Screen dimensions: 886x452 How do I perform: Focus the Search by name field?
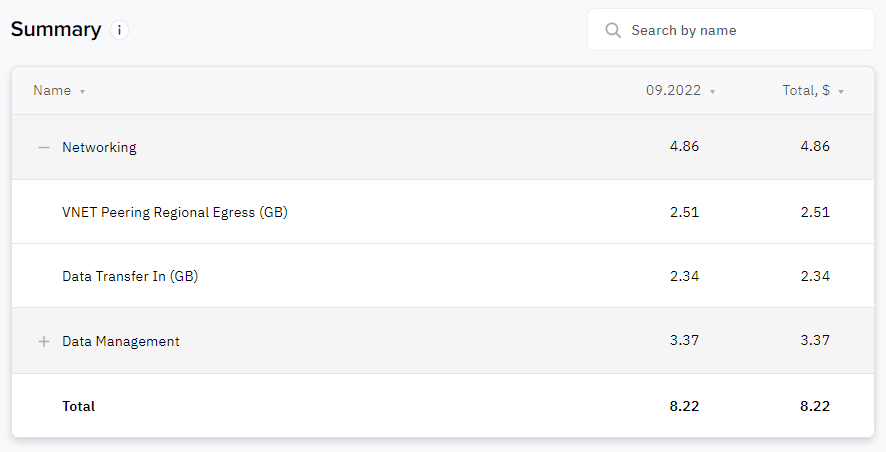click(731, 30)
